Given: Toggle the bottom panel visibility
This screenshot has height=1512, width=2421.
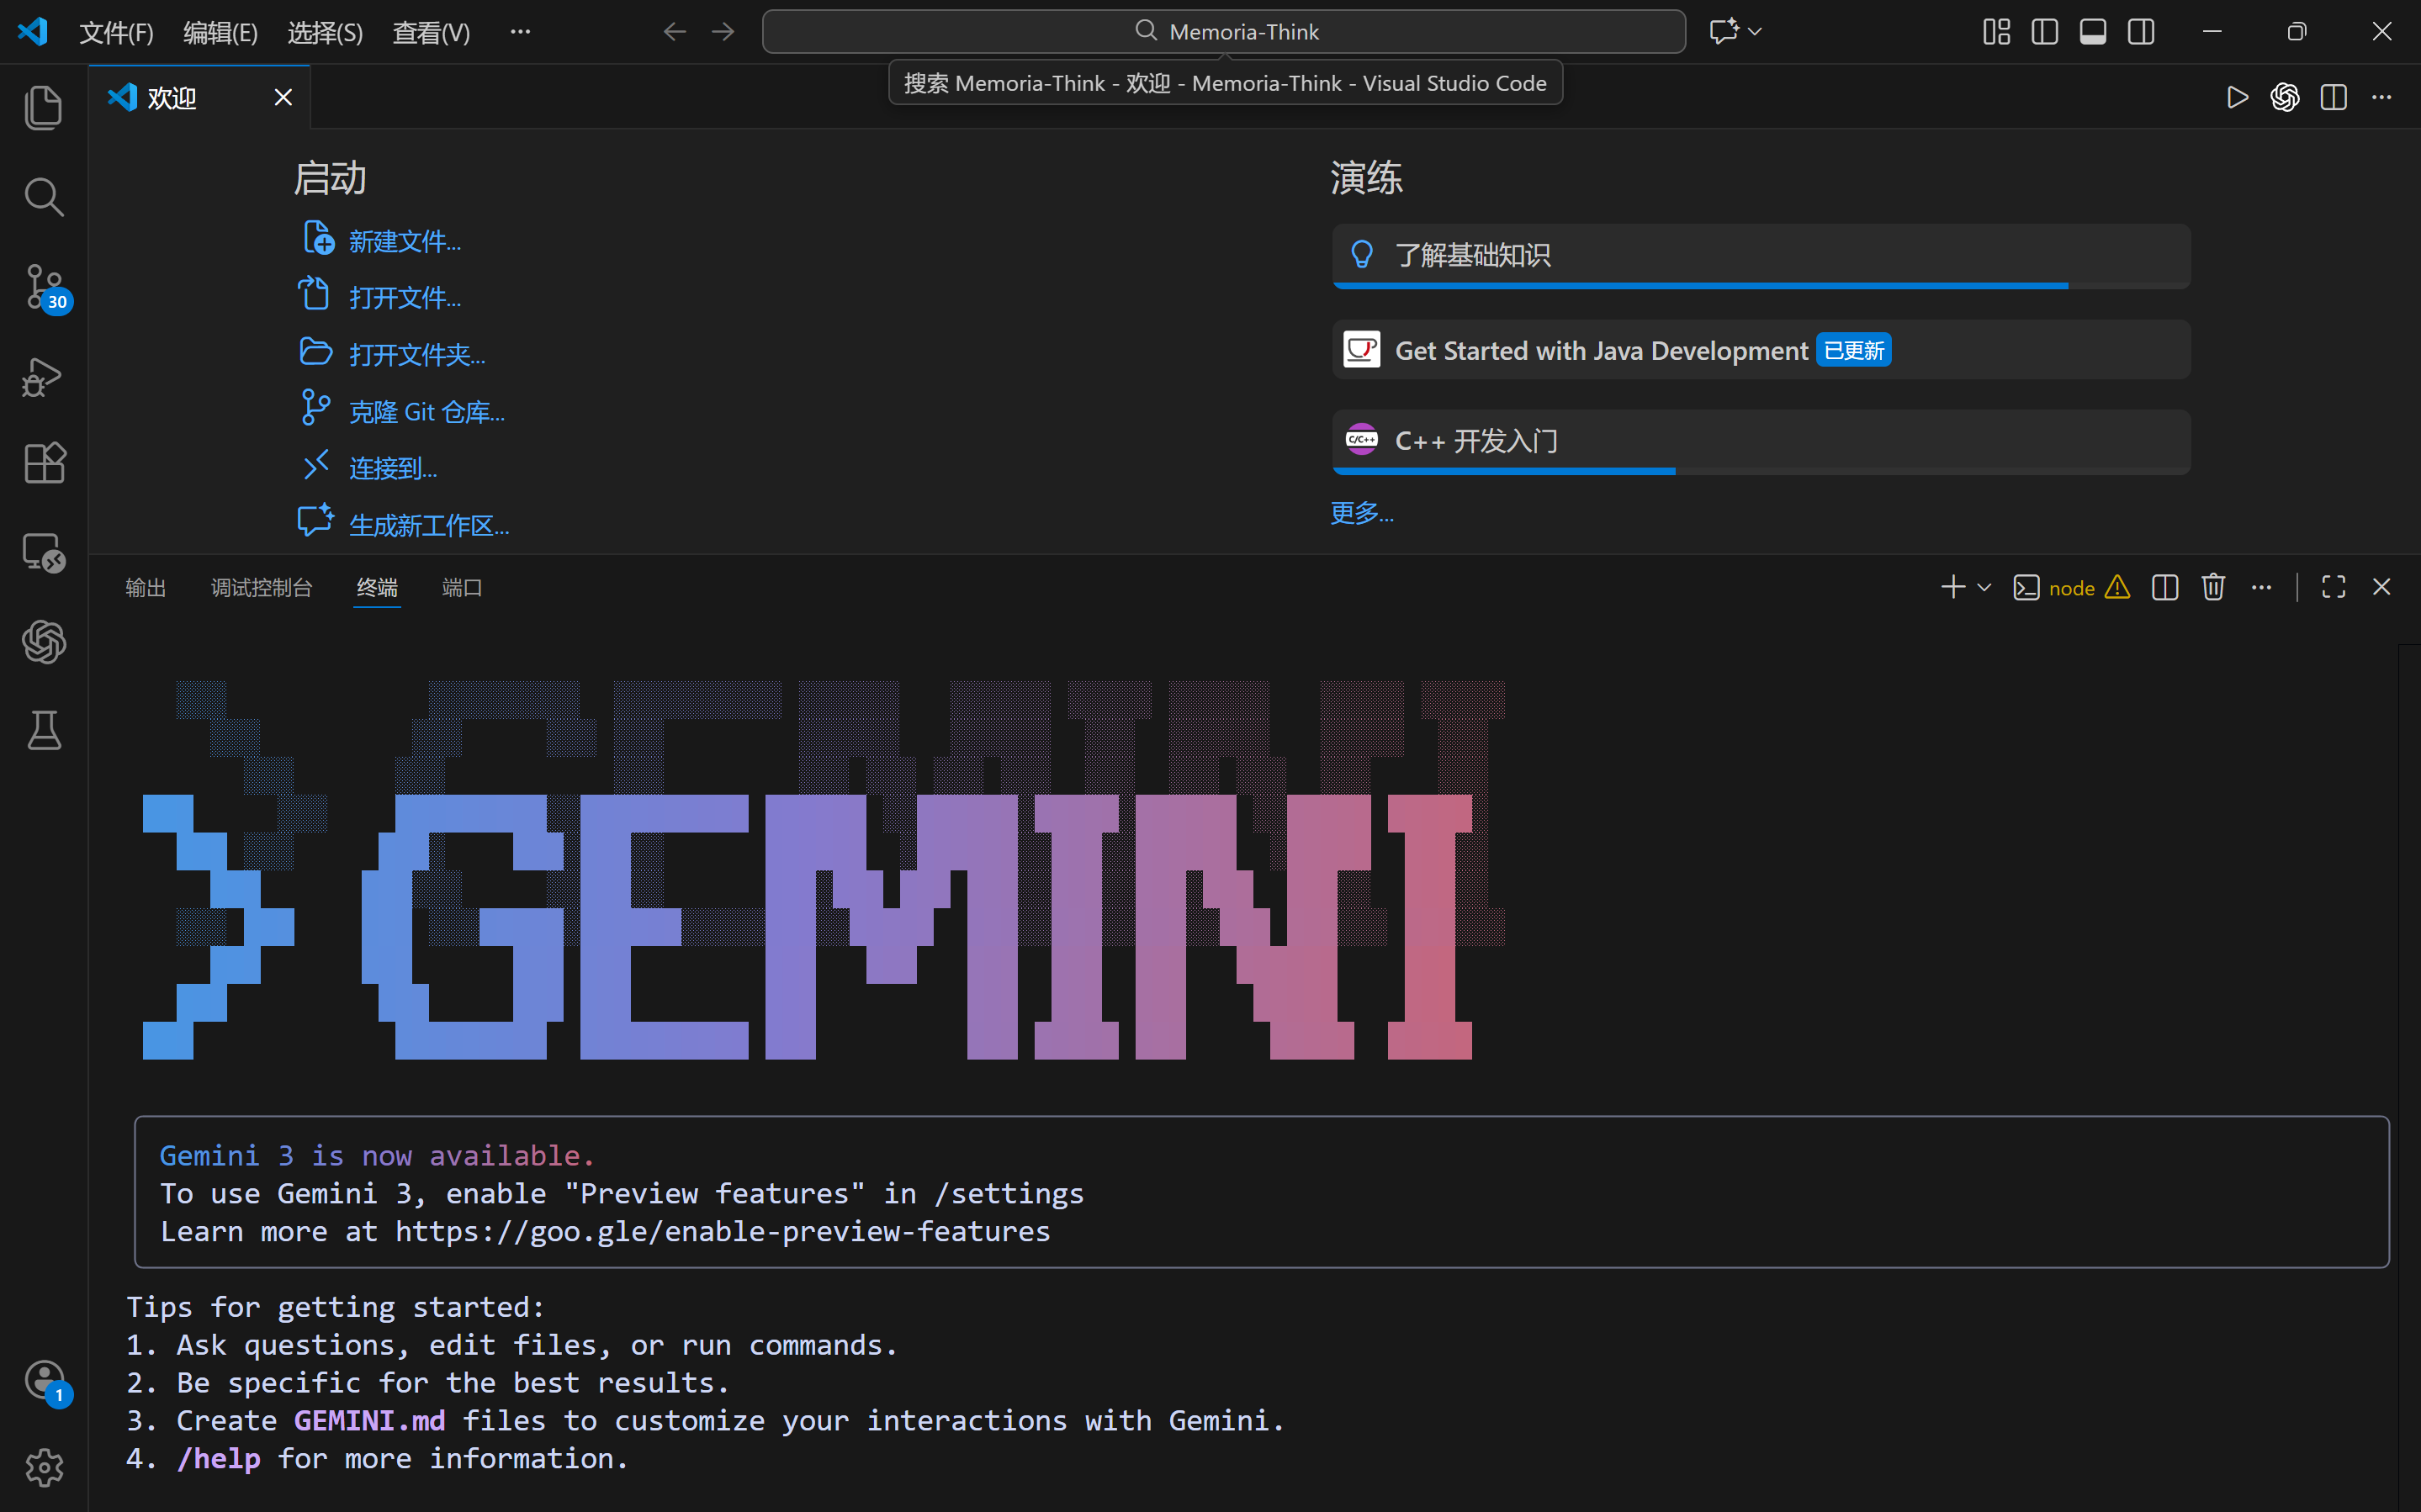Looking at the screenshot, I should point(2092,32).
